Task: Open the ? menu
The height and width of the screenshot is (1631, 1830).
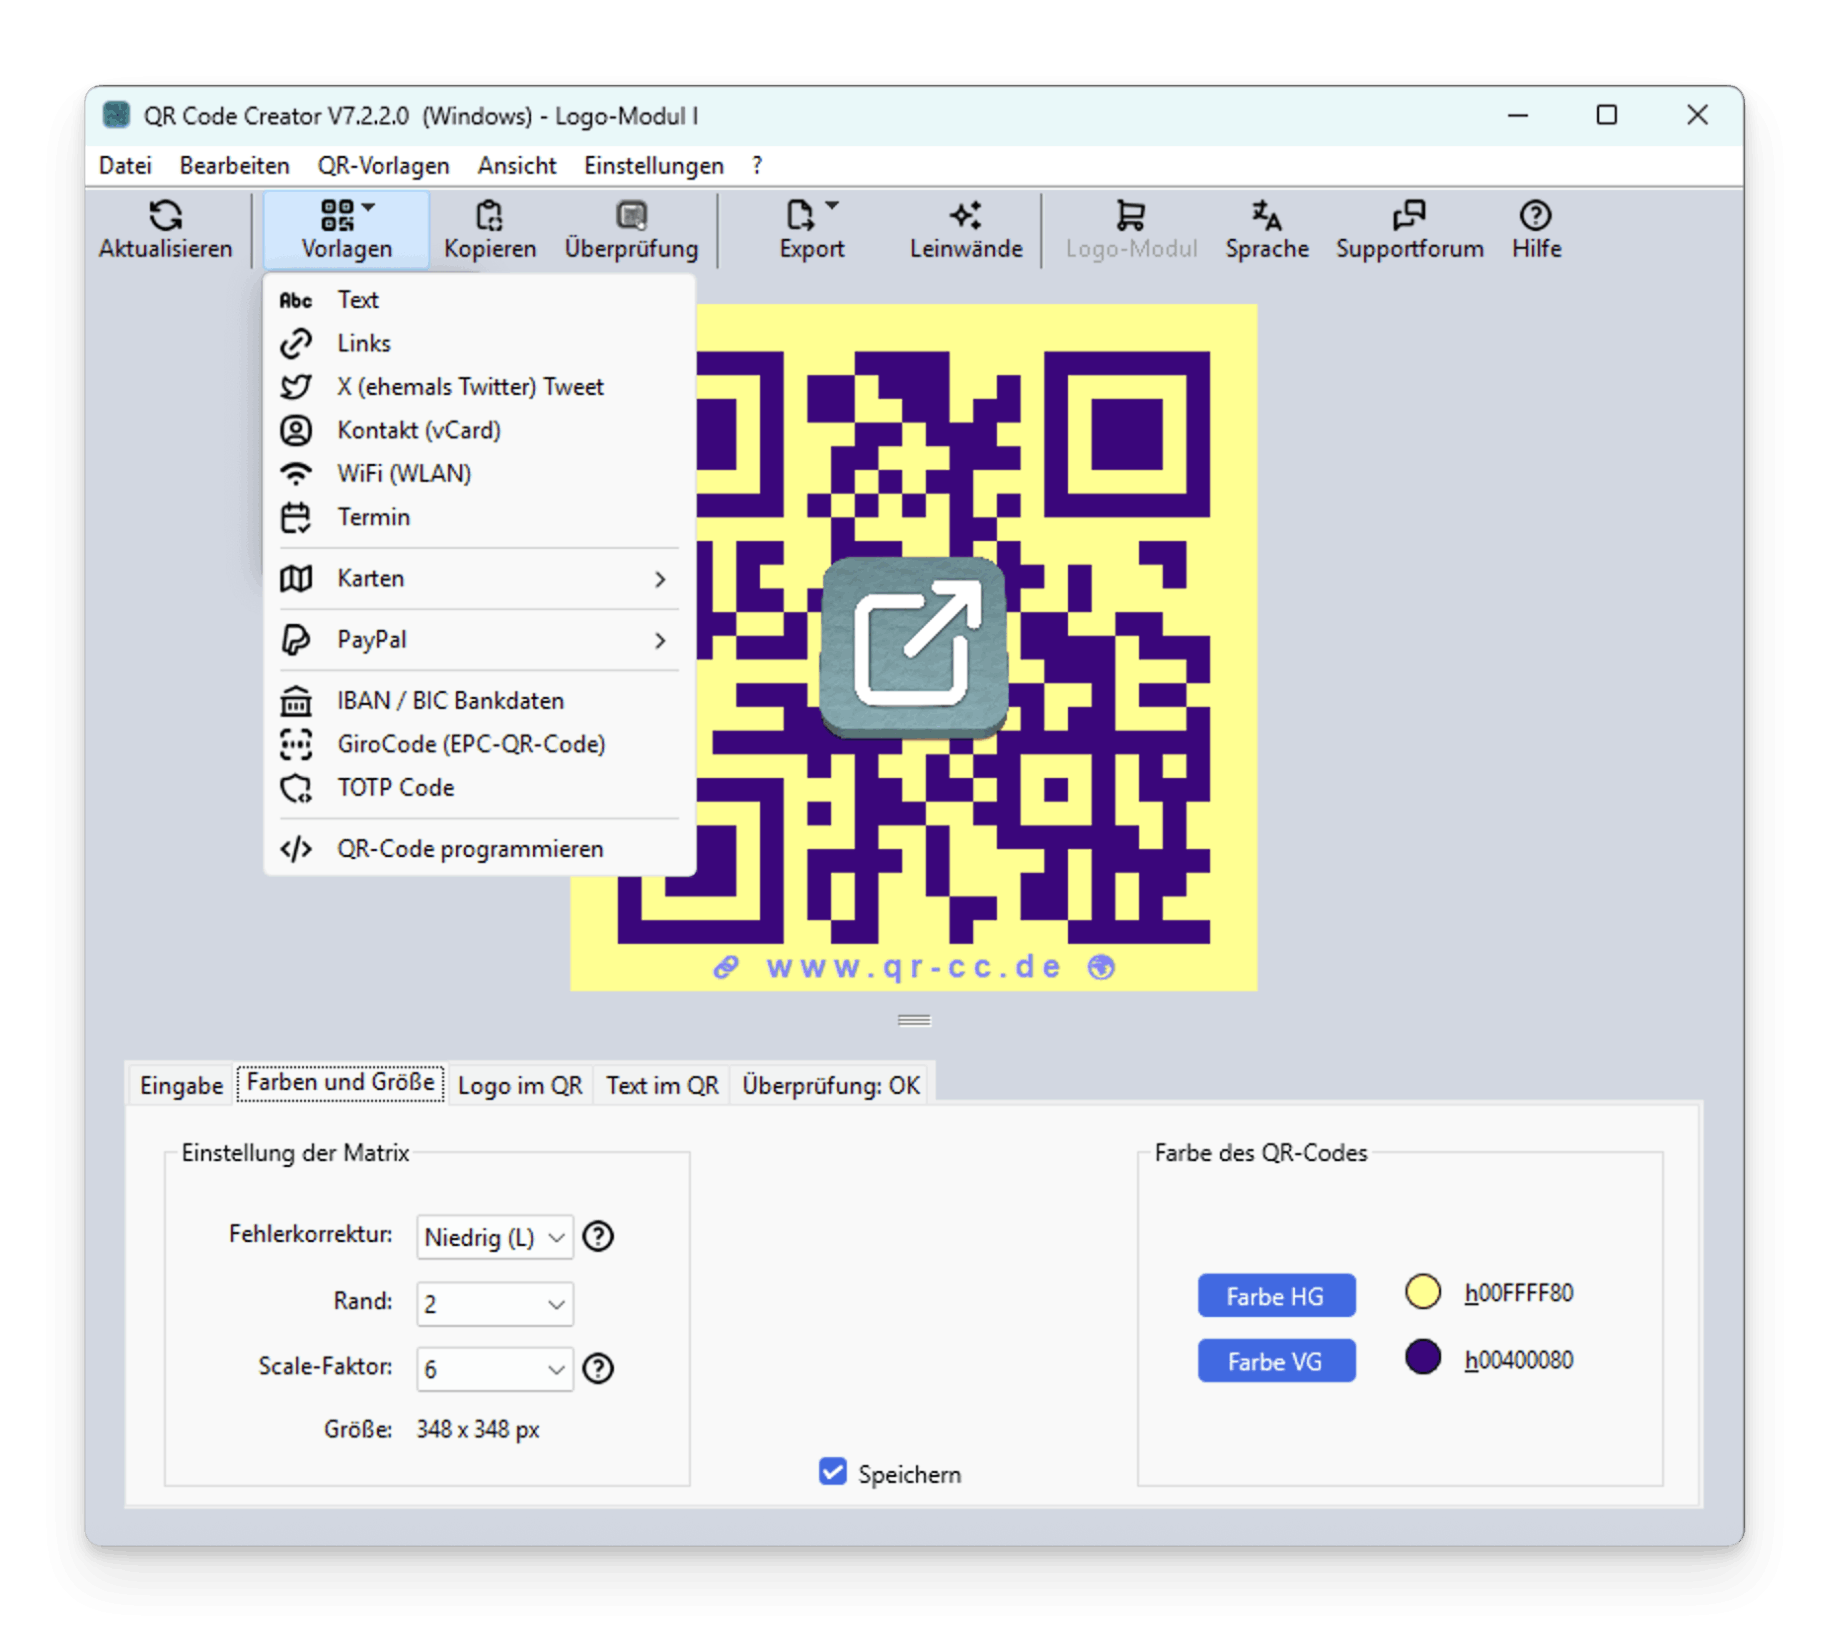Action: (757, 166)
